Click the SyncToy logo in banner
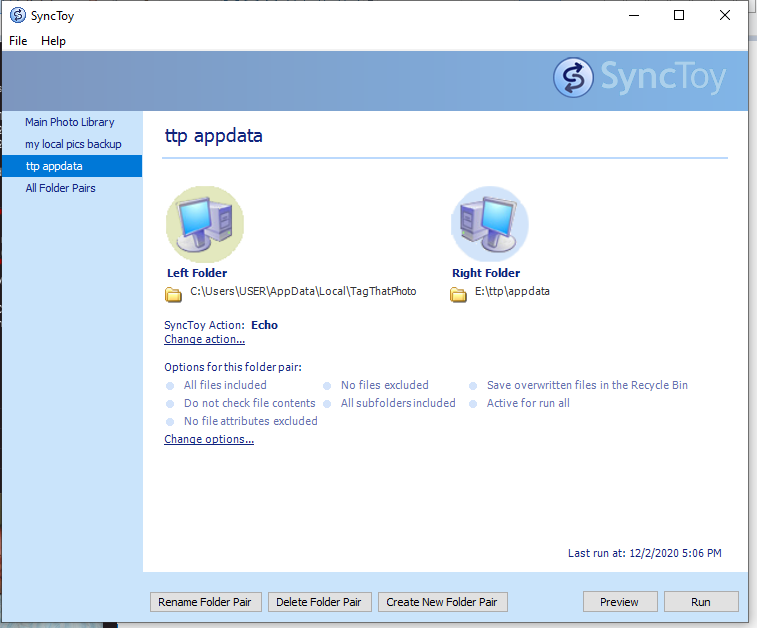 point(640,77)
